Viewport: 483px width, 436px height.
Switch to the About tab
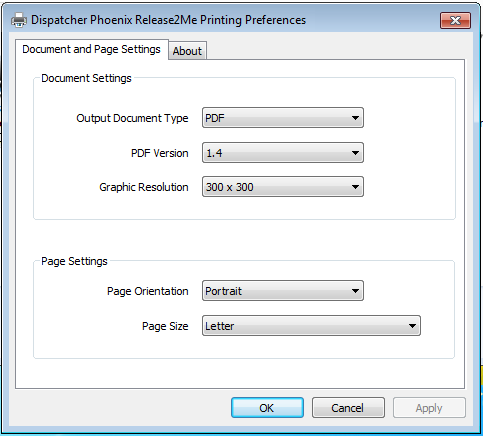coord(187,51)
